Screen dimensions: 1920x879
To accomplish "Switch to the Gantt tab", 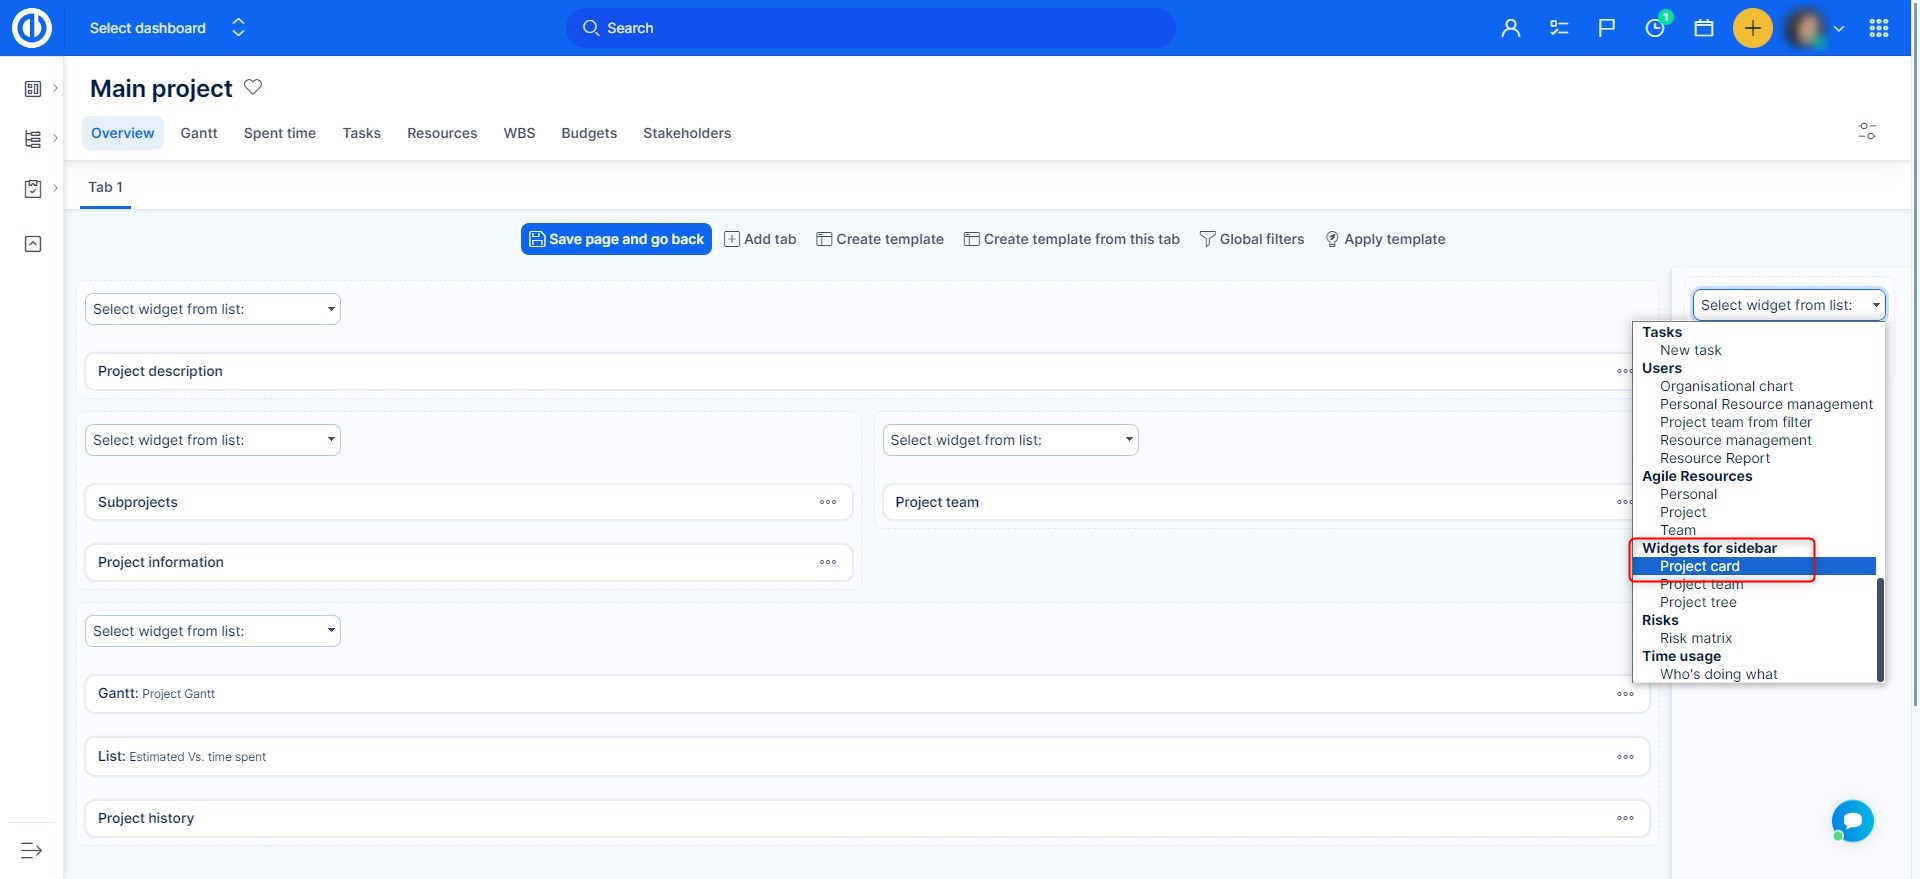I will [x=198, y=133].
